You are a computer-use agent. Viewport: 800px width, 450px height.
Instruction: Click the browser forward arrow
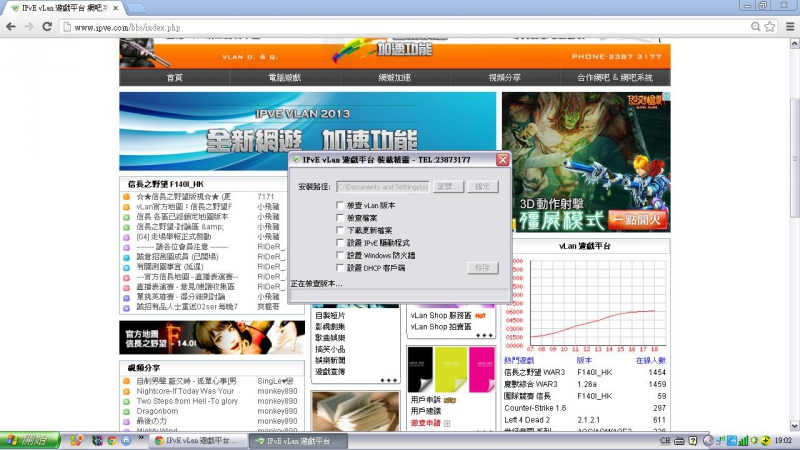click(29, 27)
